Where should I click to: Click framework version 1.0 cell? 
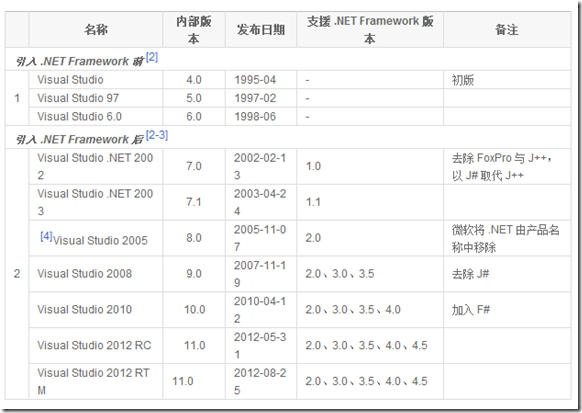[370, 166]
